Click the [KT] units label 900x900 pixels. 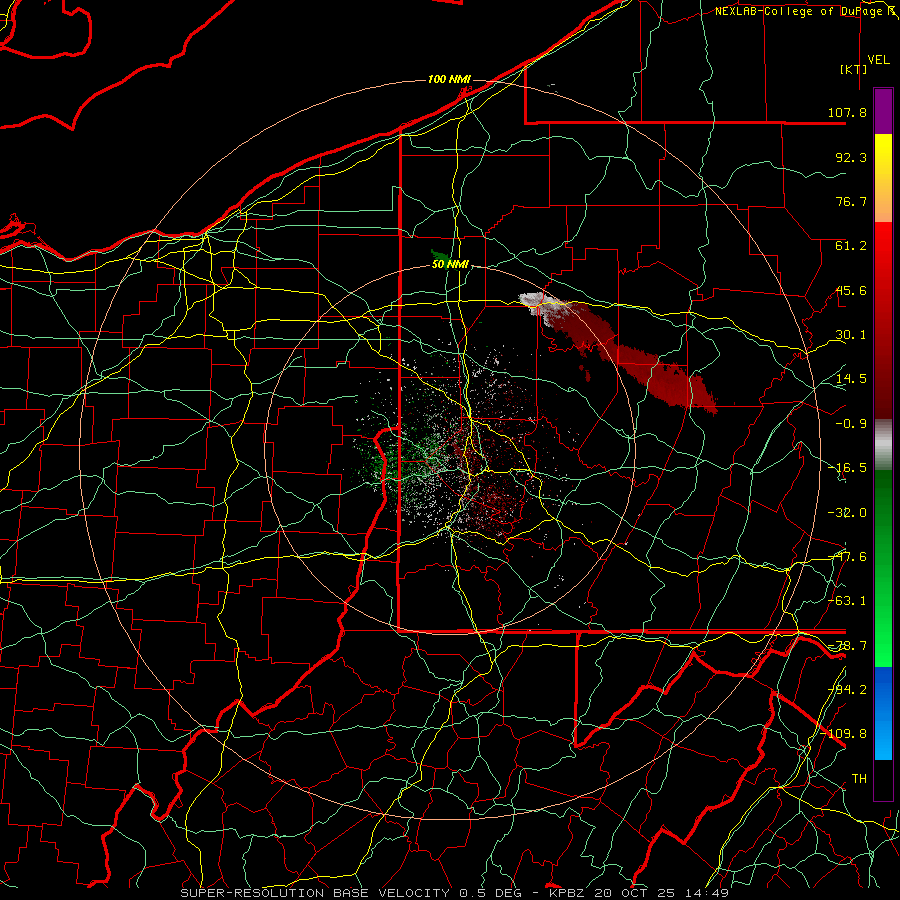(854, 69)
